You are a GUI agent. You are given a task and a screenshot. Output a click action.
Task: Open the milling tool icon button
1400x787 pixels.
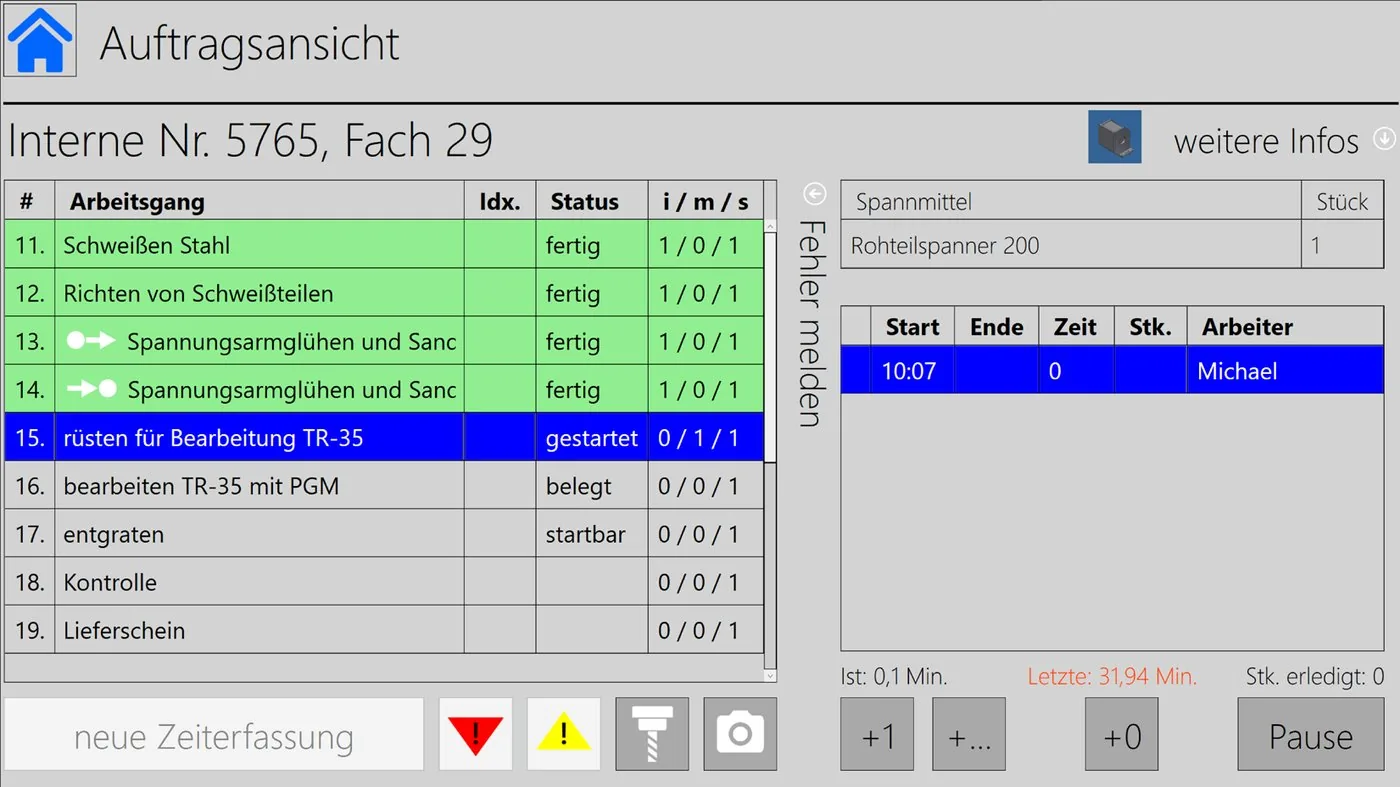click(652, 734)
